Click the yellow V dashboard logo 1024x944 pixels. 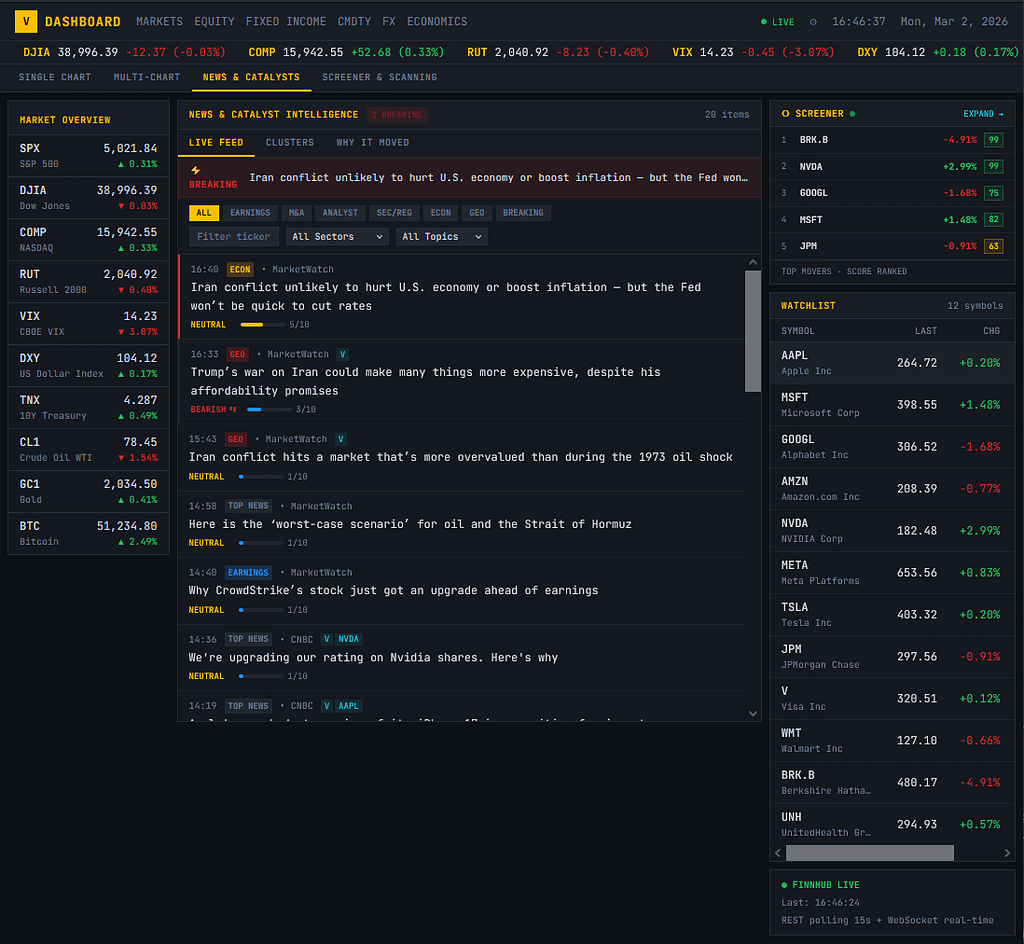pos(27,21)
